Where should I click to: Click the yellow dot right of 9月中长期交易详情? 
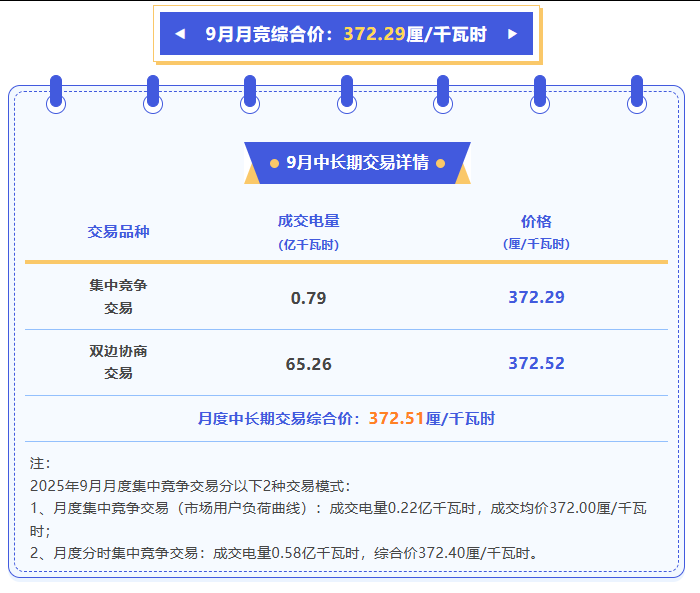[x=440, y=163]
